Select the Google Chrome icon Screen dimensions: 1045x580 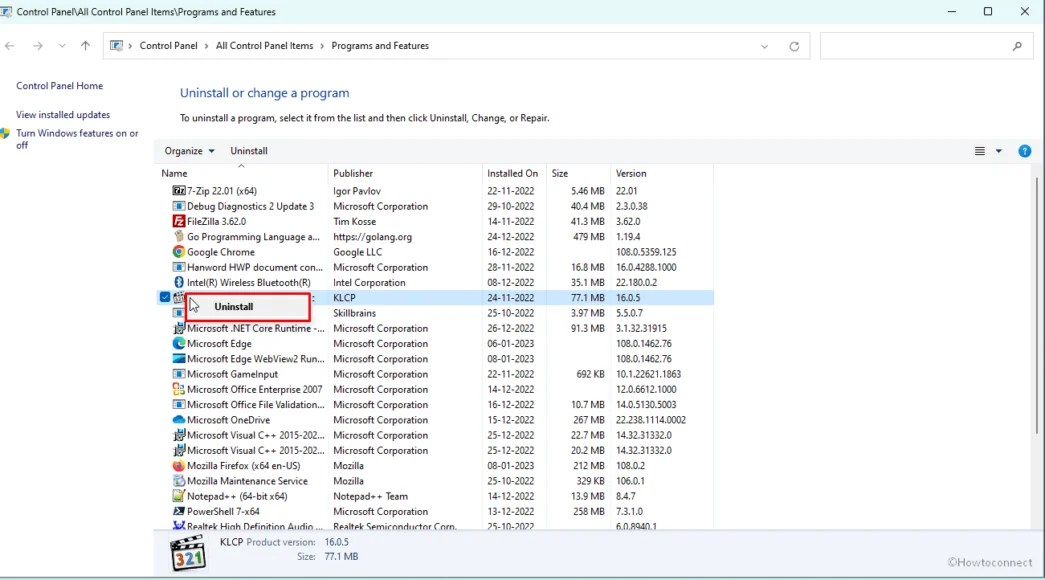(x=180, y=252)
